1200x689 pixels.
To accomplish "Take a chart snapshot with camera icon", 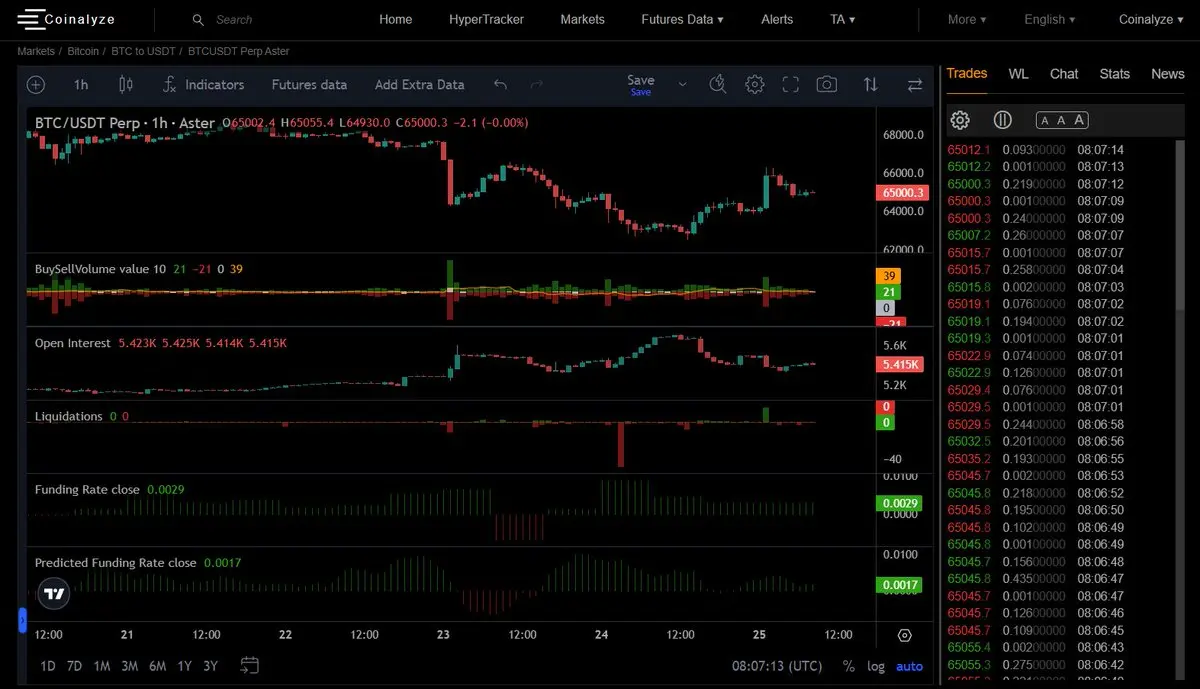I will [x=826, y=85].
